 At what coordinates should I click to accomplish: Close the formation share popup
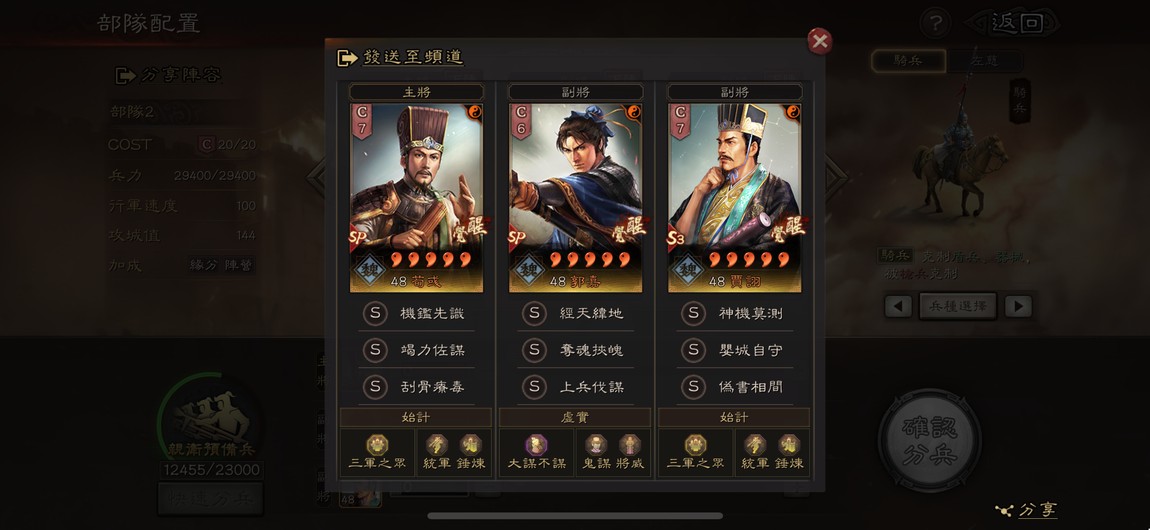[819, 41]
